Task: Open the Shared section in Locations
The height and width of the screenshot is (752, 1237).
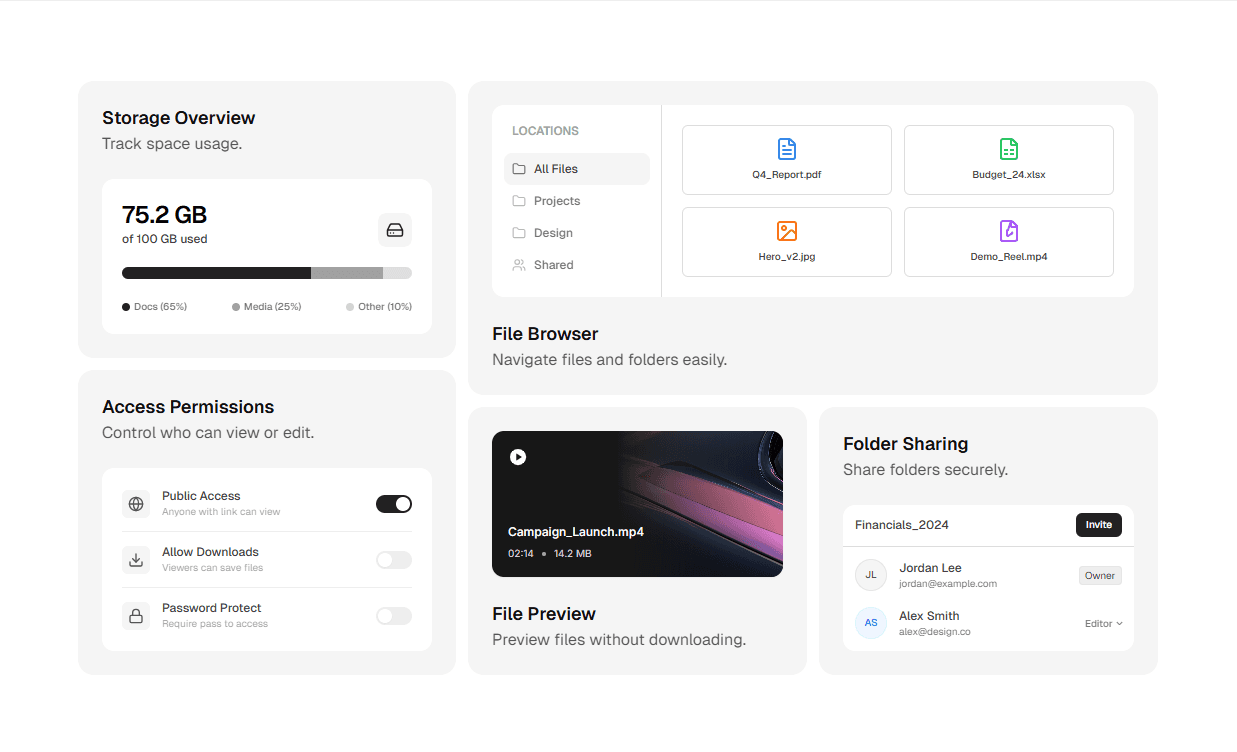Action: (555, 264)
